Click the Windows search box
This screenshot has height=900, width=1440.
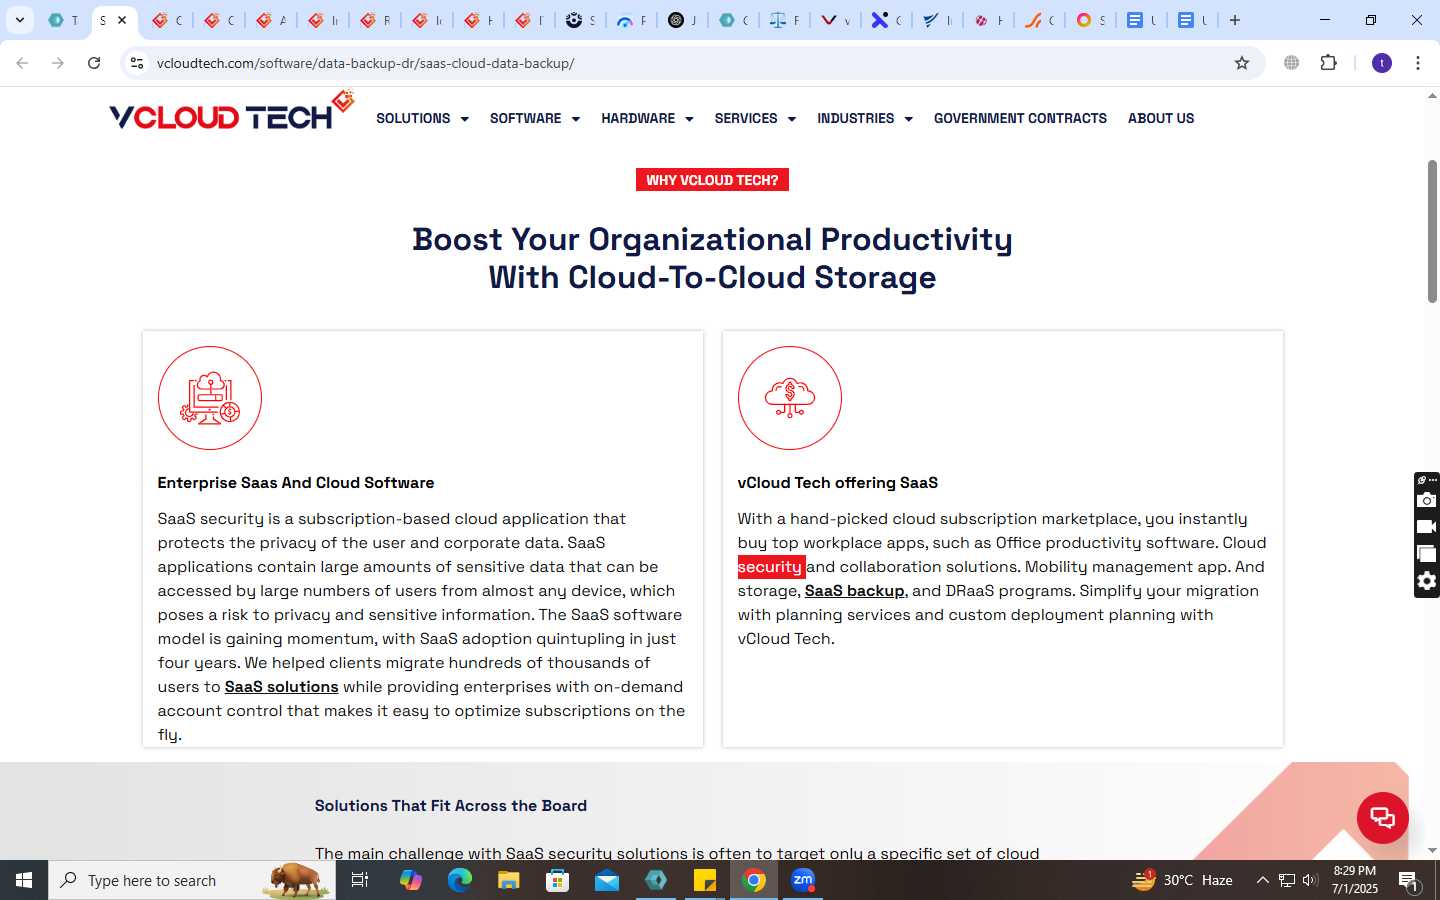192,880
